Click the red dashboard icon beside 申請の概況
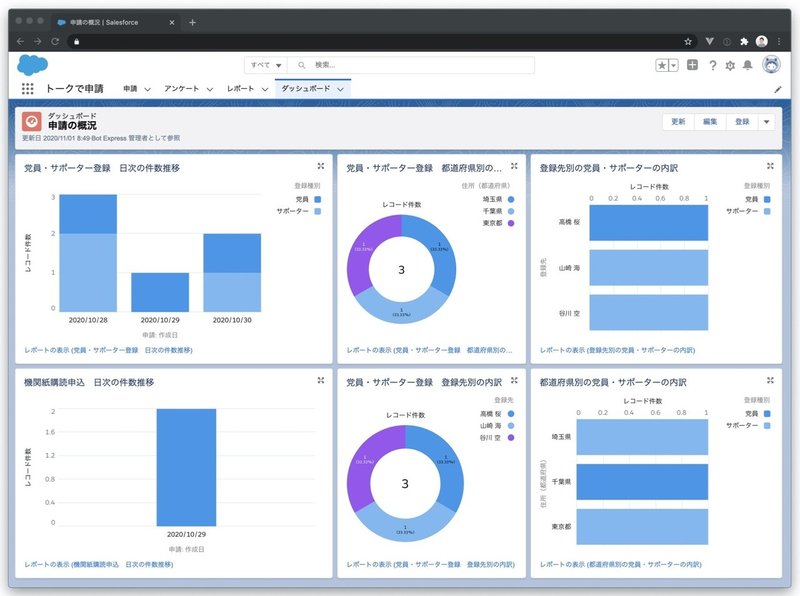Viewport: 800px width, 596px height. pyautogui.click(x=32, y=121)
